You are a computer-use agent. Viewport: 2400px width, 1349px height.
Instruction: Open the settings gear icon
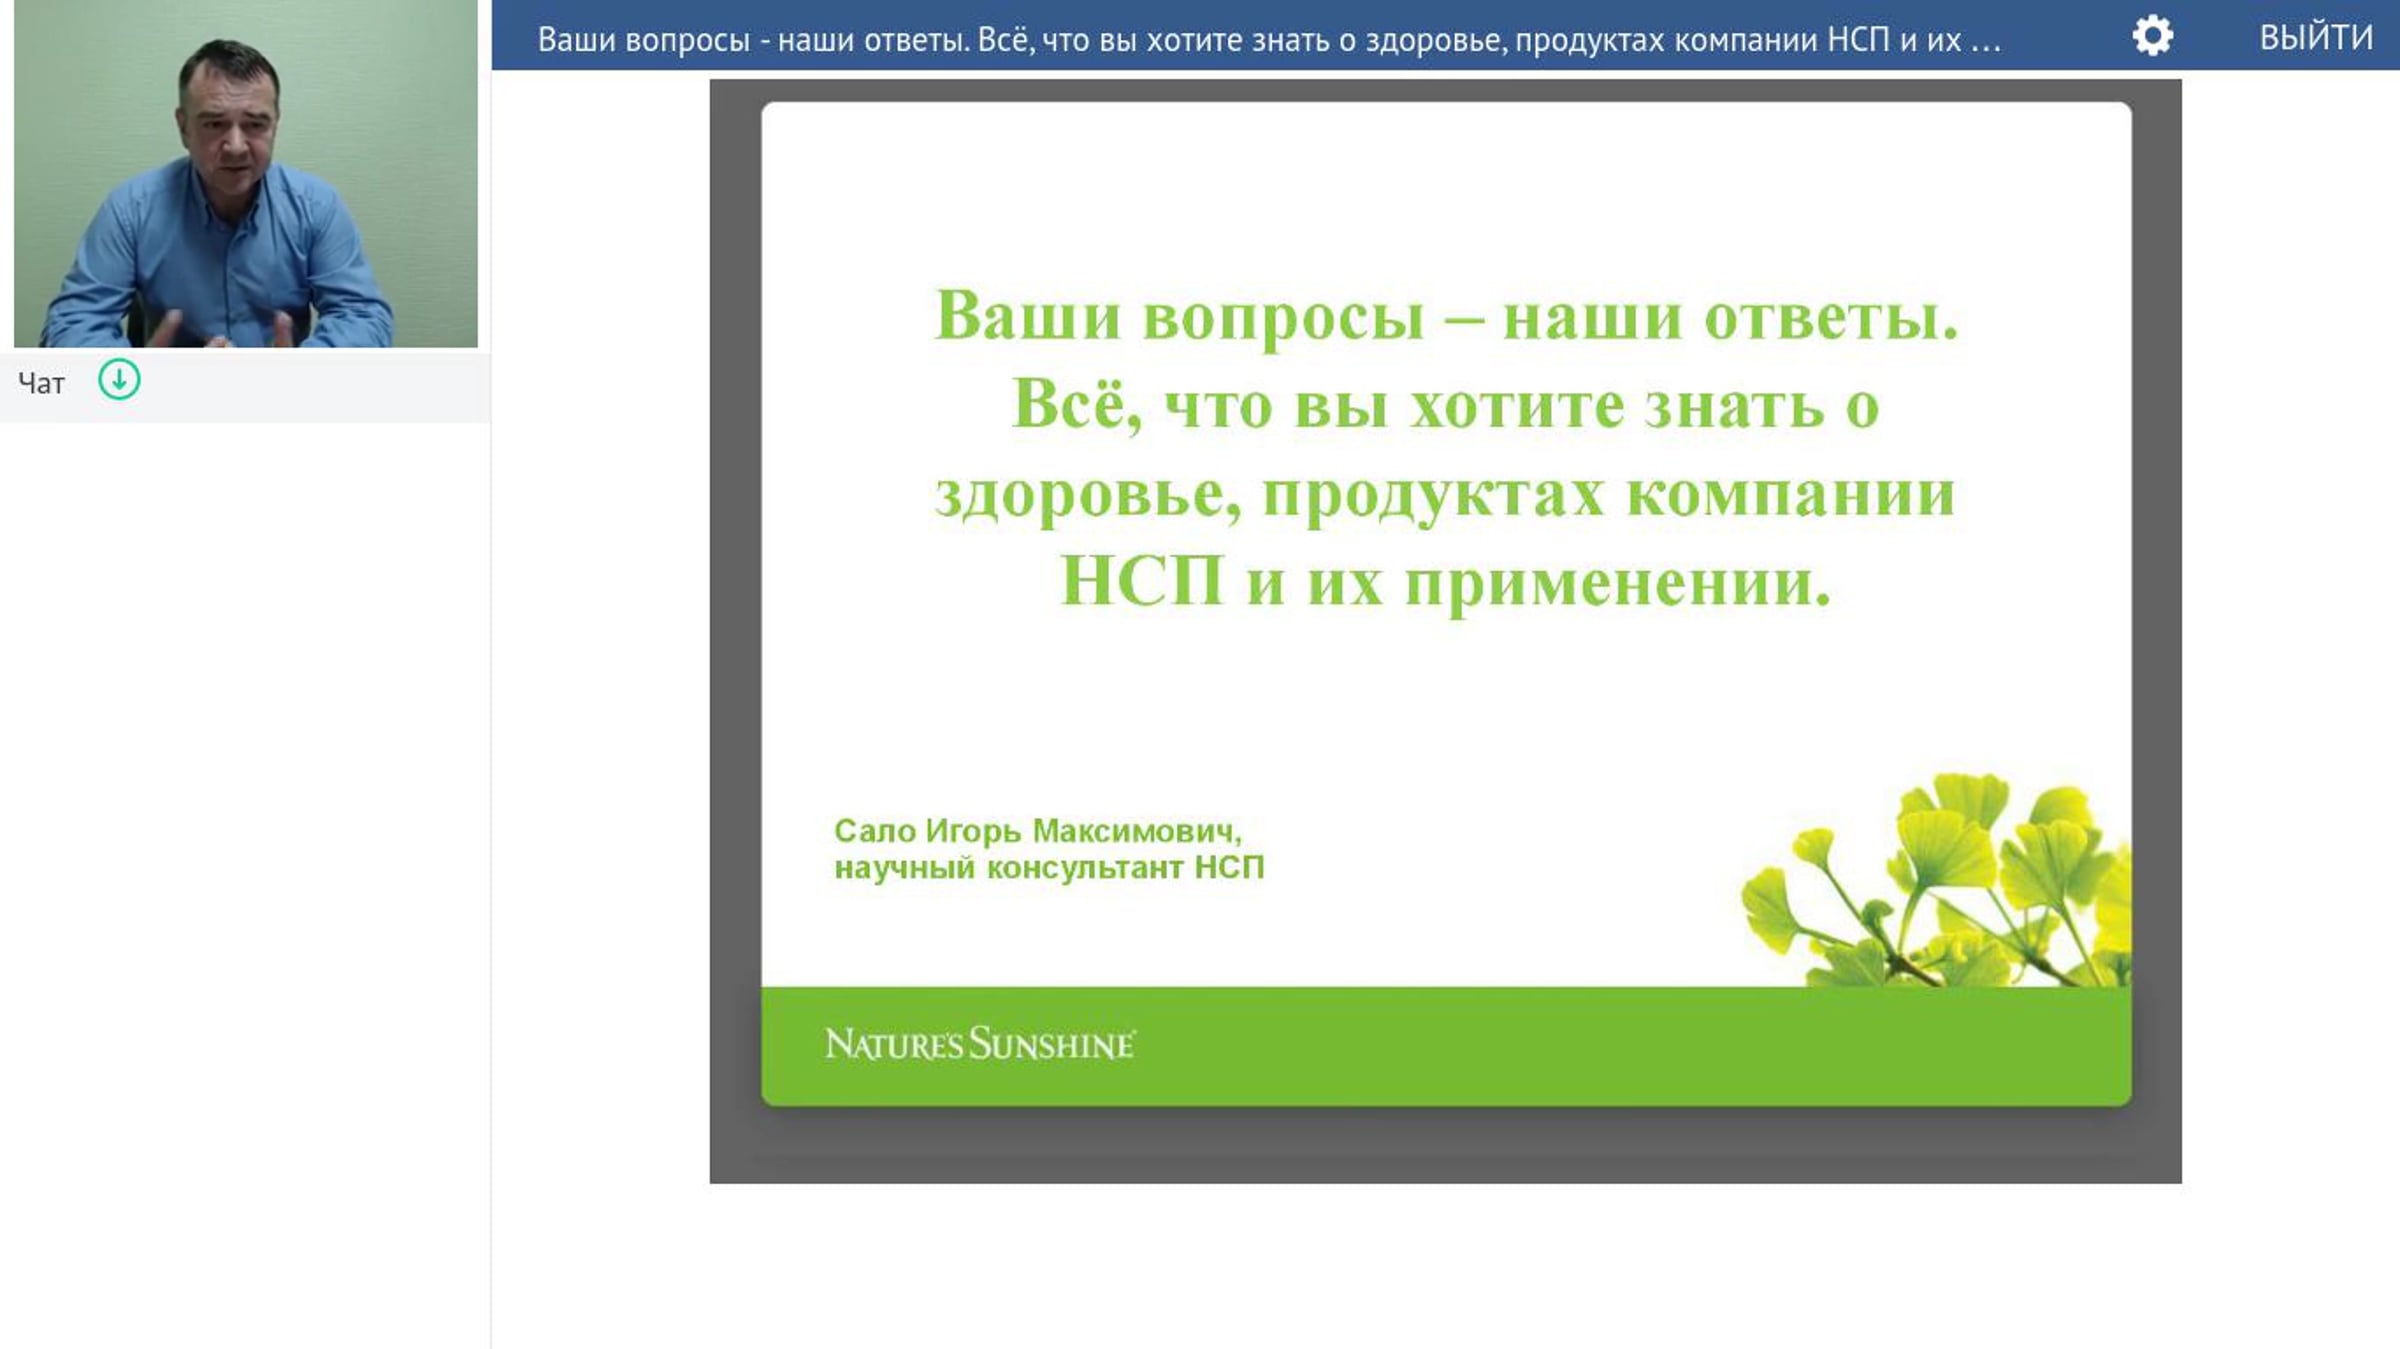tap(2152, 36)
